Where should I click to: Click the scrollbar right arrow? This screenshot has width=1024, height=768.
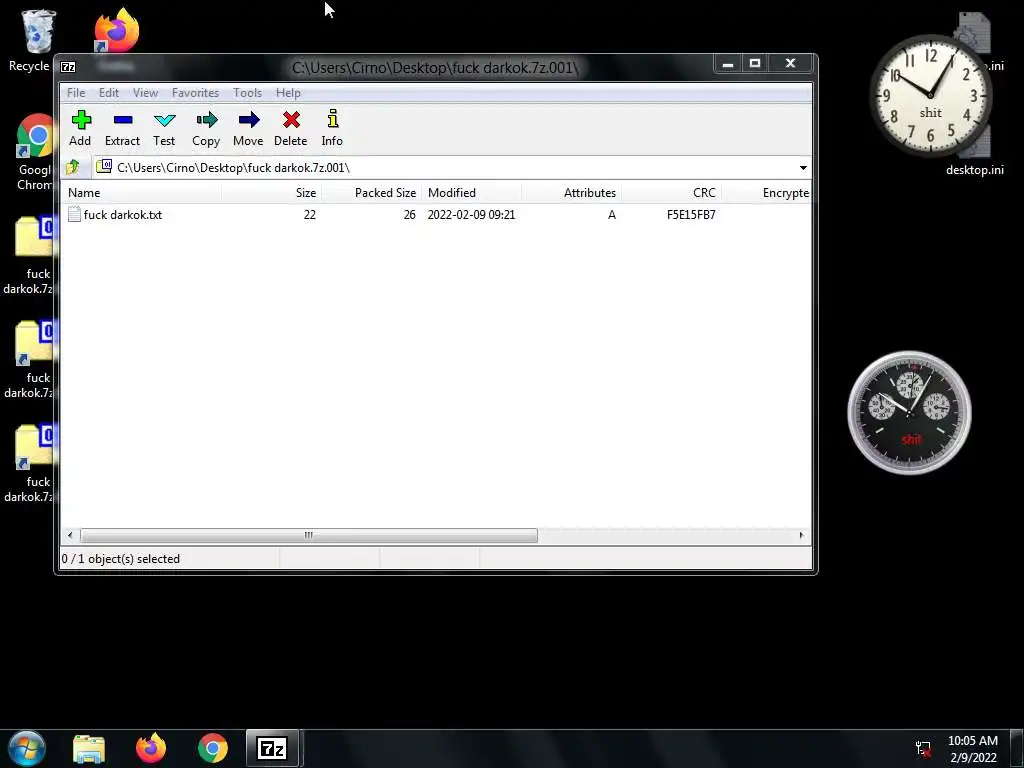click(801, 536)
